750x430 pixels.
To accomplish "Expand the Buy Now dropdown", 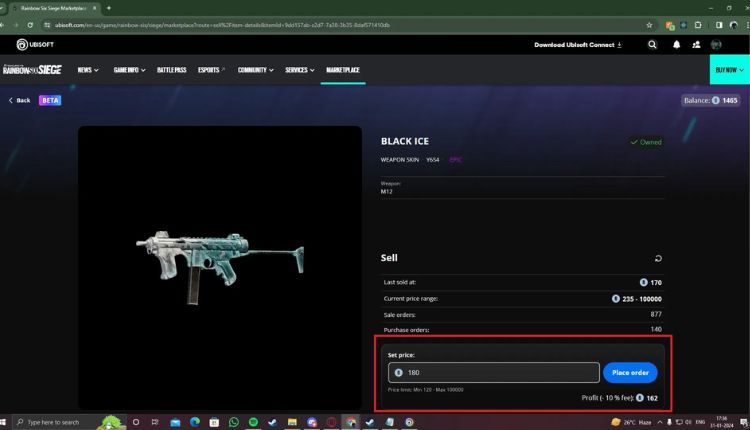I will click(729, 70).
